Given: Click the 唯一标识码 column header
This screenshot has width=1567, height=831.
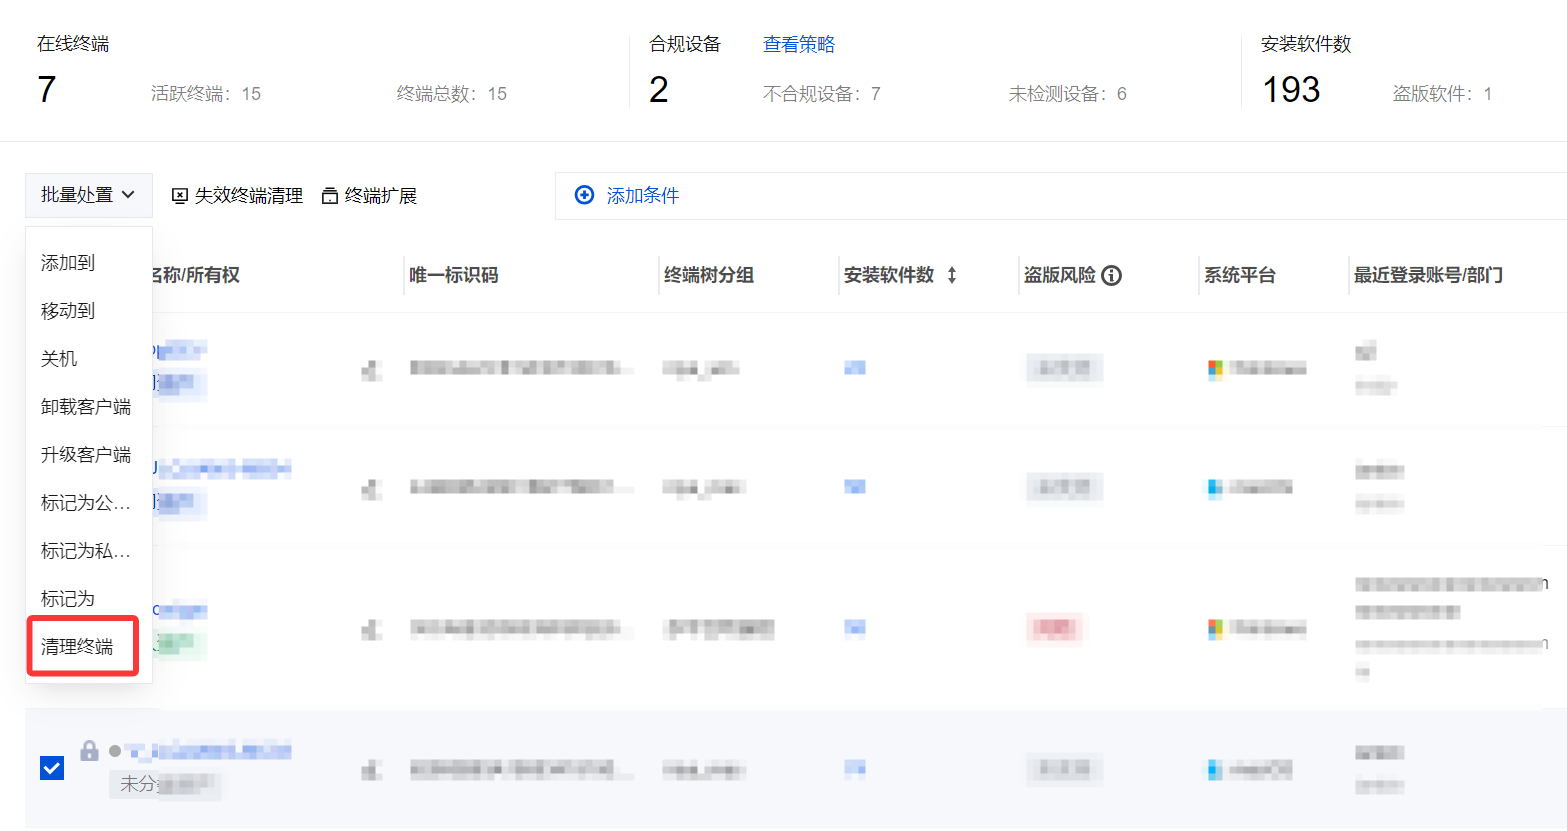Looking at the screenshot, I should coord(454,275).
